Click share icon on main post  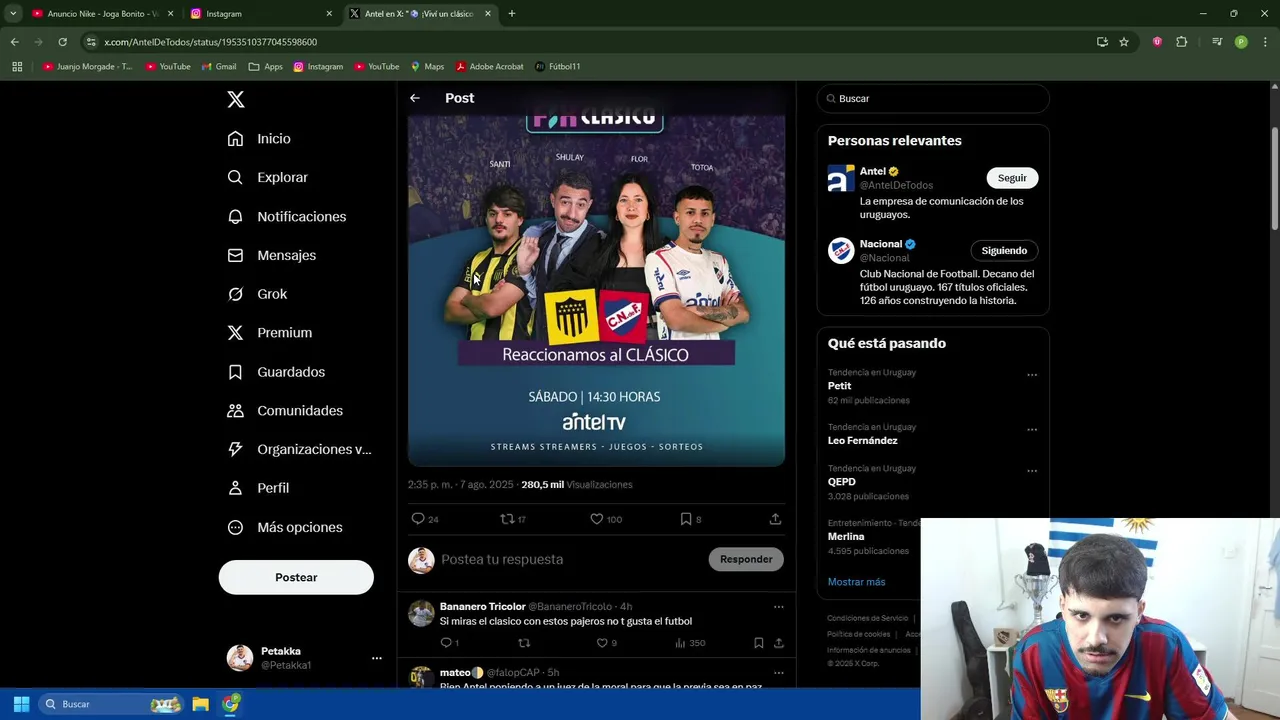click(775, 519)
